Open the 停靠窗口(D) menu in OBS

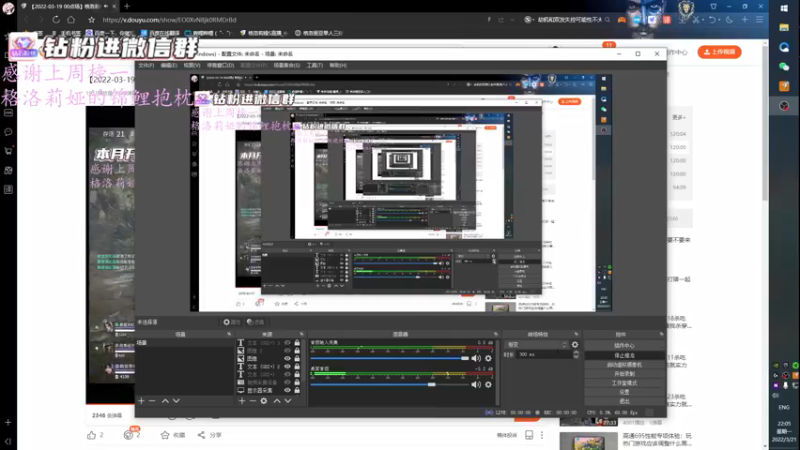[220, 65]
